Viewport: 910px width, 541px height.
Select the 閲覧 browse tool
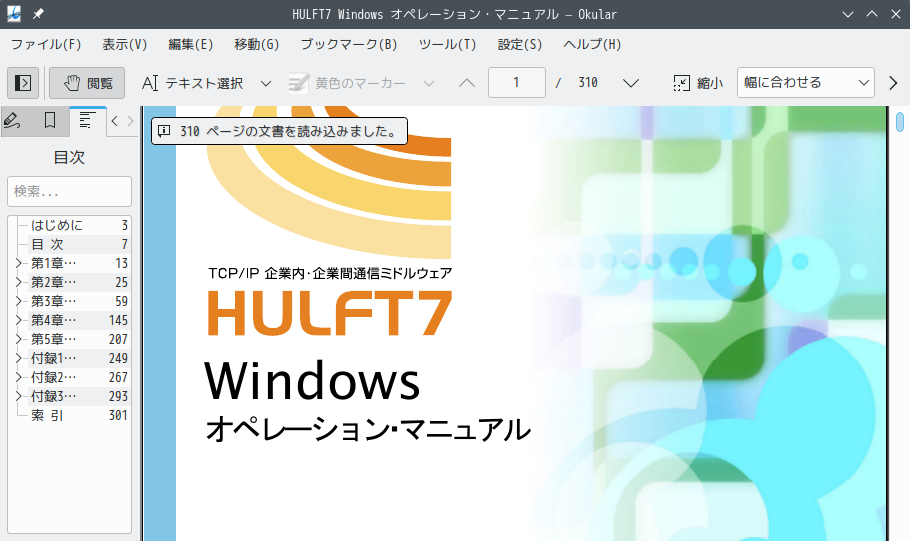[x=87, y=83]
